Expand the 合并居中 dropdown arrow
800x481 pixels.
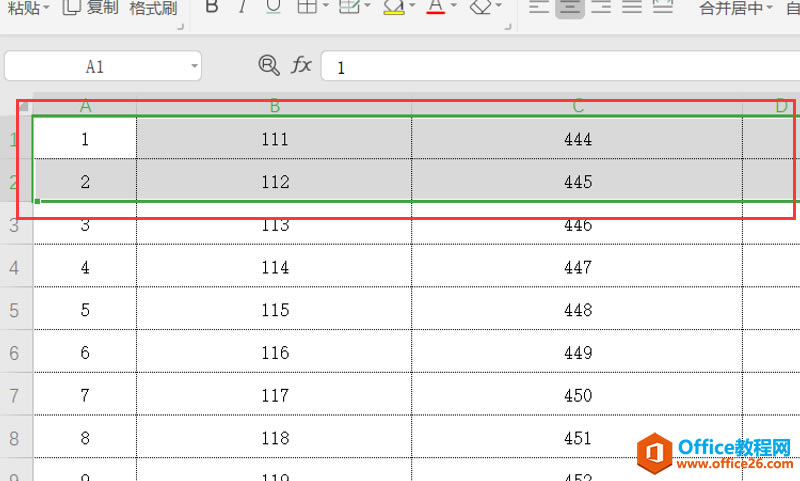tap(769, 8)
